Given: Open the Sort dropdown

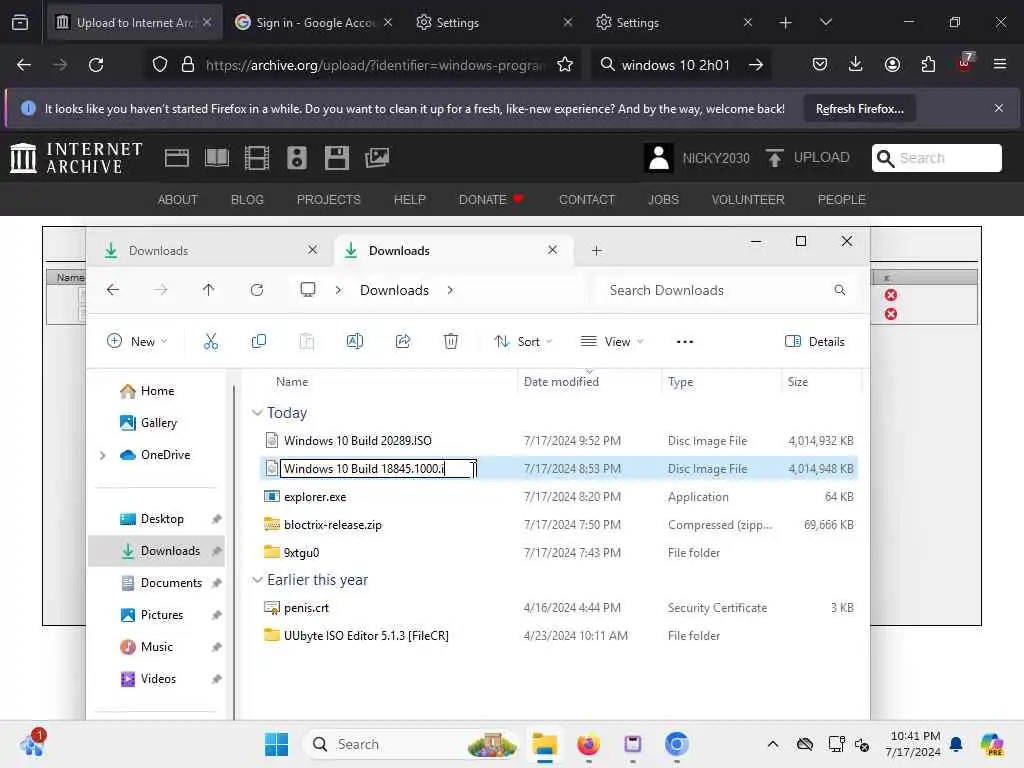Looking at the screenshot, I should pyautogui.click(x=524, y=342).
